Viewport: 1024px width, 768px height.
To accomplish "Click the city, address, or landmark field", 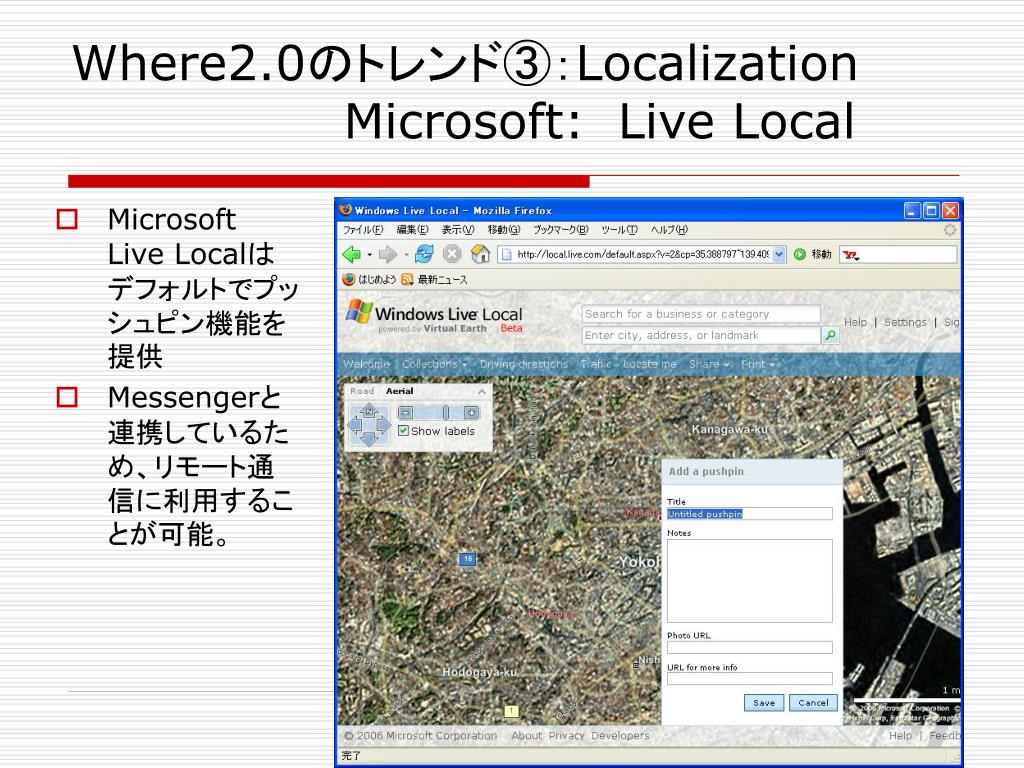I will click(701, 335).
